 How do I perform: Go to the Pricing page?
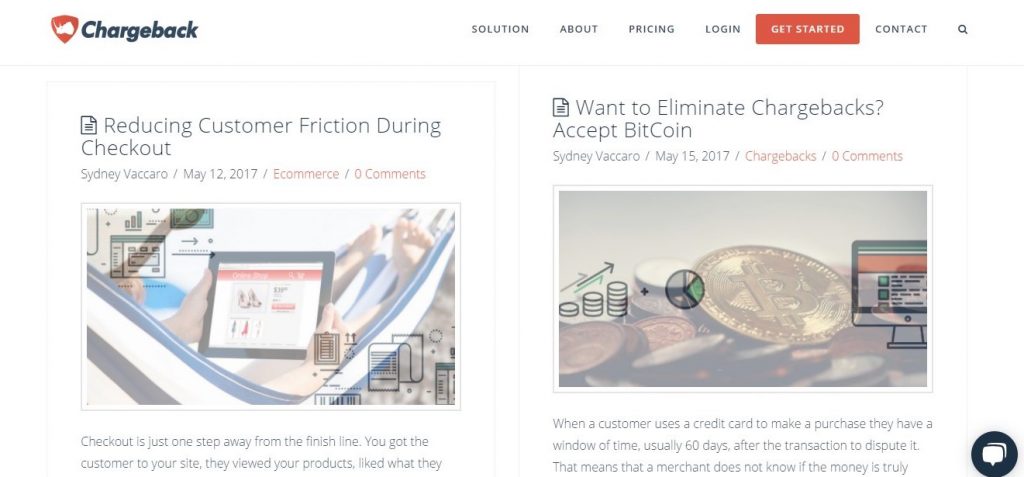click(x=651, y=29)
